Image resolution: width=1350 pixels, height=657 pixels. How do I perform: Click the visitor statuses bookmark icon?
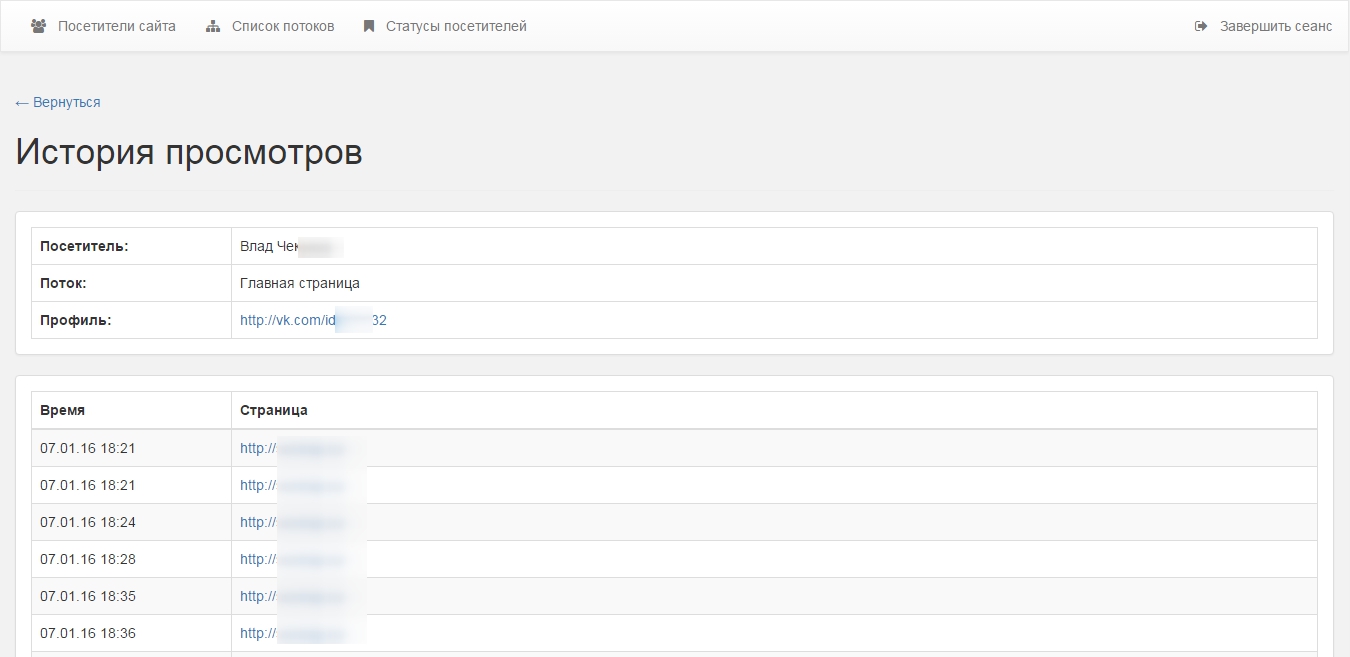coord(369,26)
